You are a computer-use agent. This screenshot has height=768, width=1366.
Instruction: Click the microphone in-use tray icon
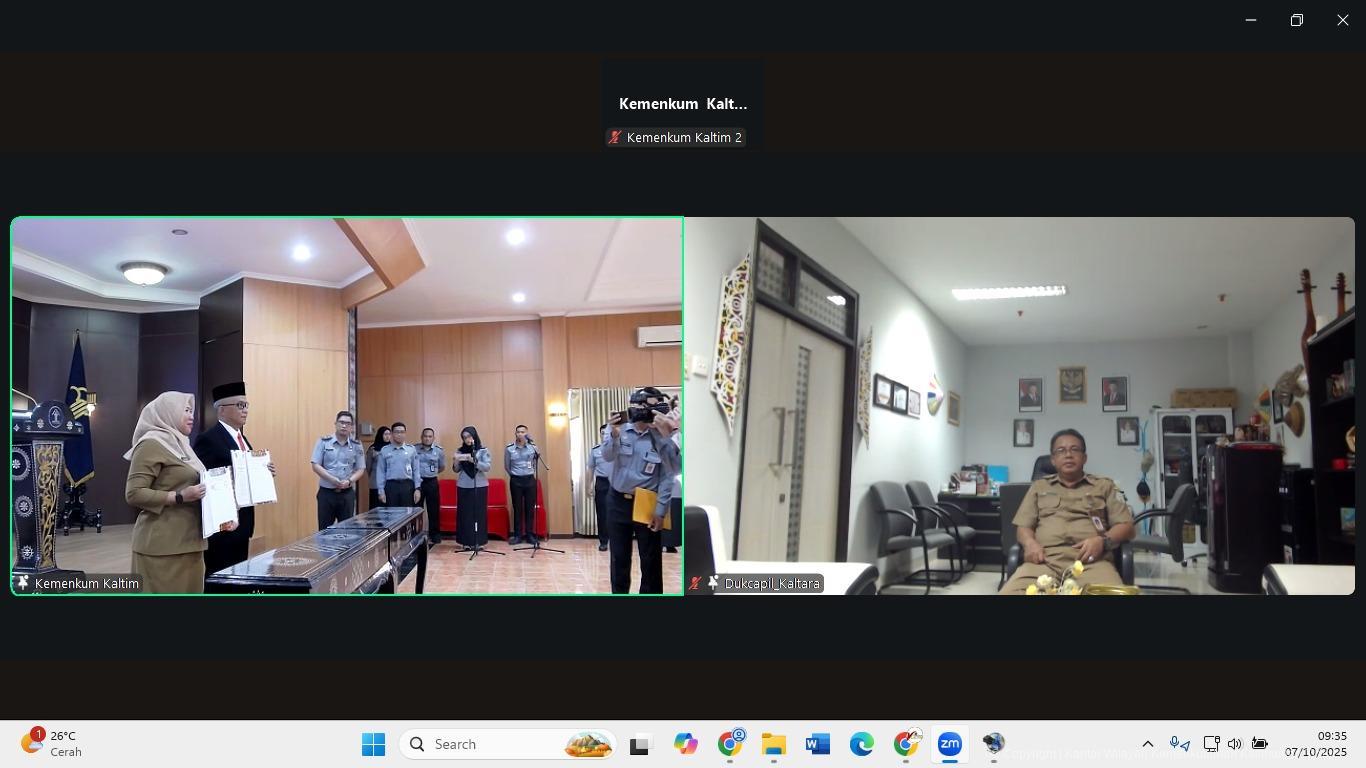[x=1179, y=744]
